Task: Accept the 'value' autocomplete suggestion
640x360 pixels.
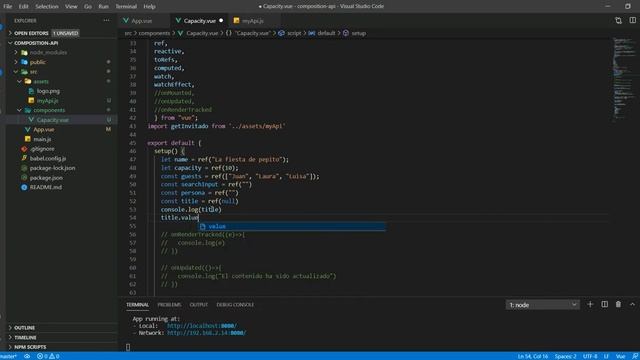Action: pos(292,226)
